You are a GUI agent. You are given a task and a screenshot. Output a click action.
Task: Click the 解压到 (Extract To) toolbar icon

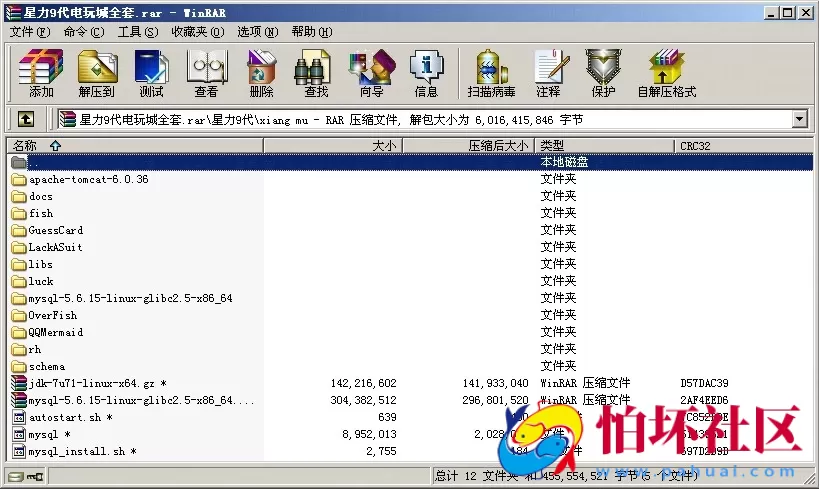(97, 73)
